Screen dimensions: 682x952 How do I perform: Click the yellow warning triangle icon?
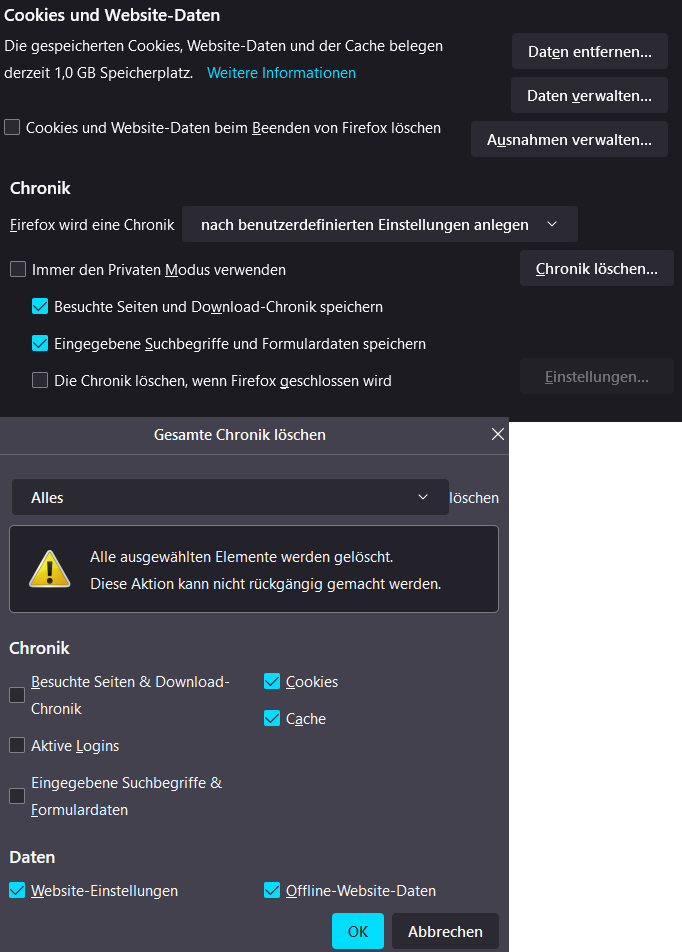point(49,569)
